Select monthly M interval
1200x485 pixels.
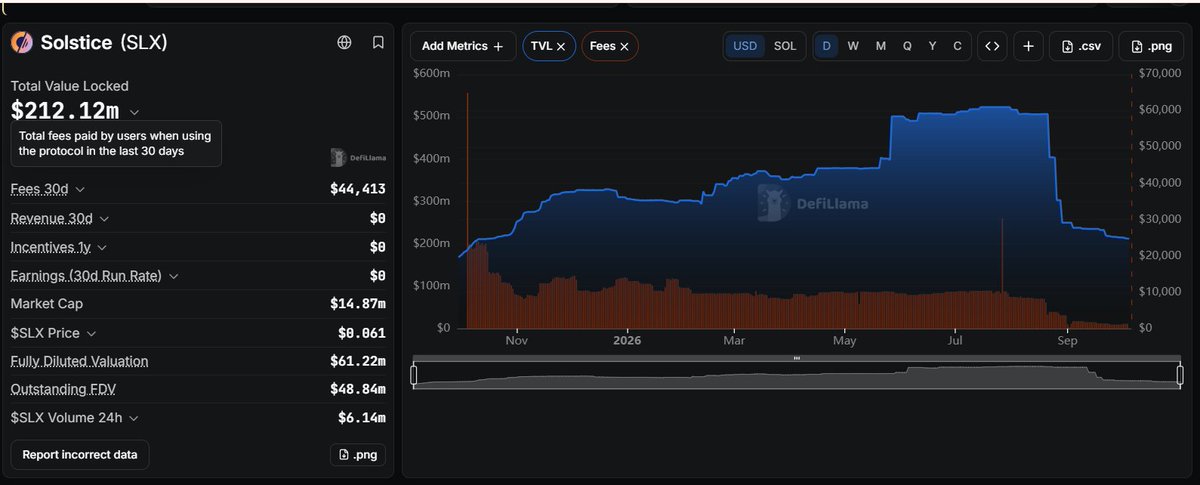tap(880, 46)
